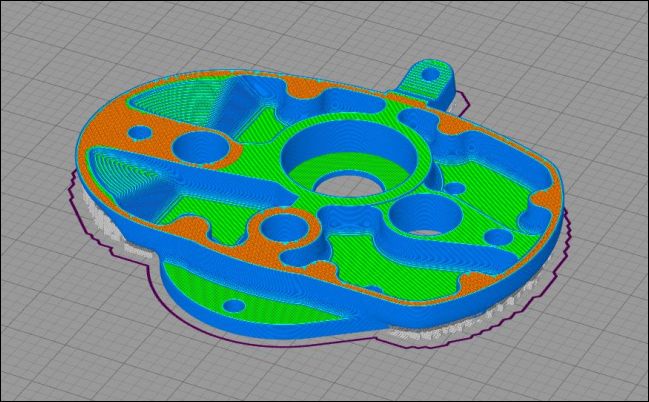
Task: Select the circular boss hole below center
Action: coord(279,227)
